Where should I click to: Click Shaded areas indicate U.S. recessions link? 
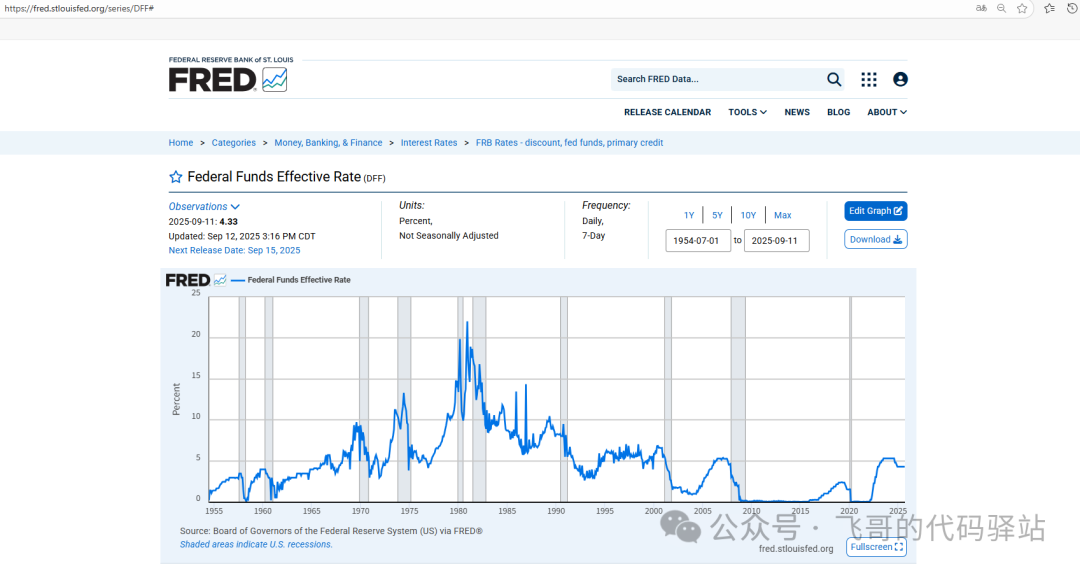(x=256, y=544)
